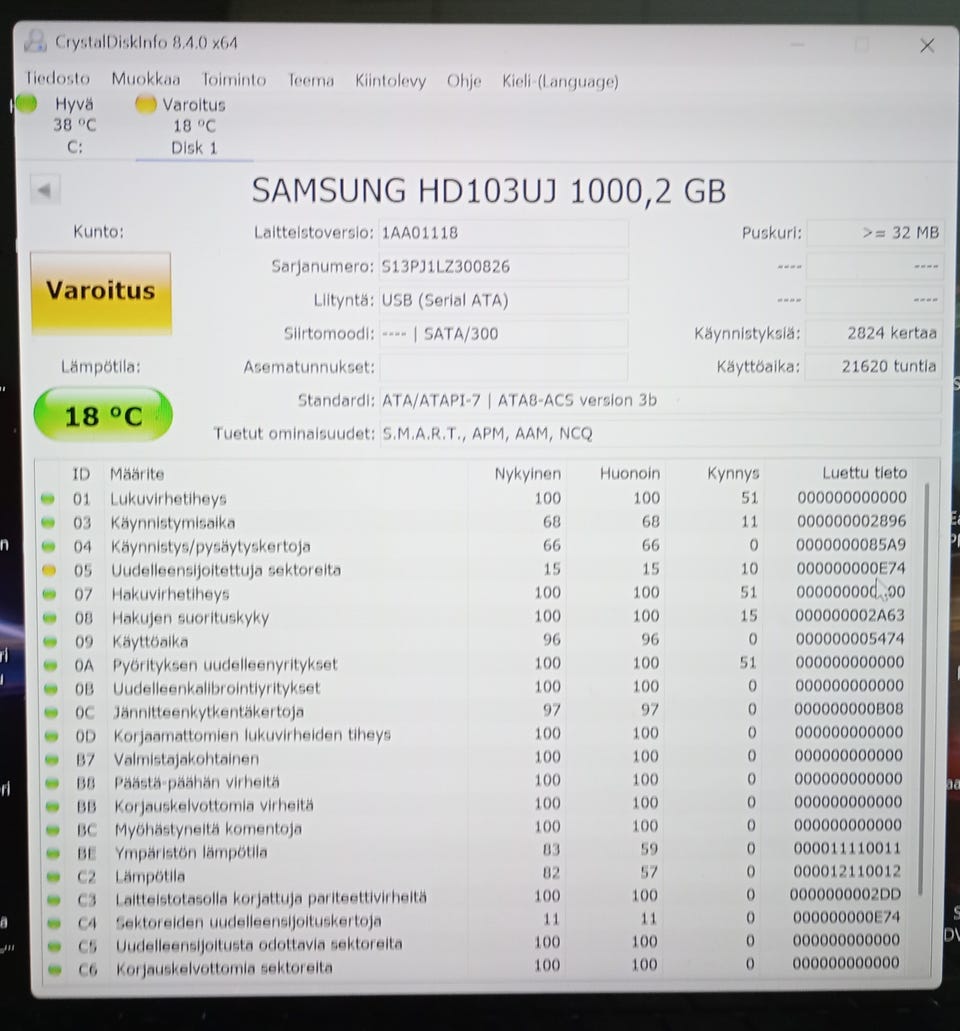Image resolution: width=960 pixels, height=1031 pixels.
Task: Click the yellow Varoitus status circle icon
Action: pos(145,105)
